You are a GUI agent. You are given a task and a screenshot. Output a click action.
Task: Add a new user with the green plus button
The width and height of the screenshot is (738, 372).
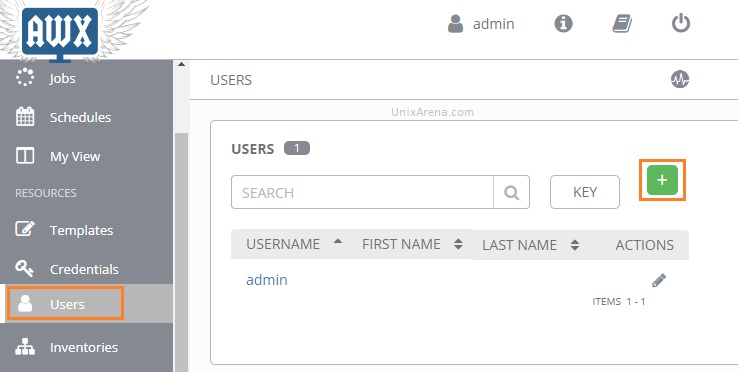coord(662,180)
